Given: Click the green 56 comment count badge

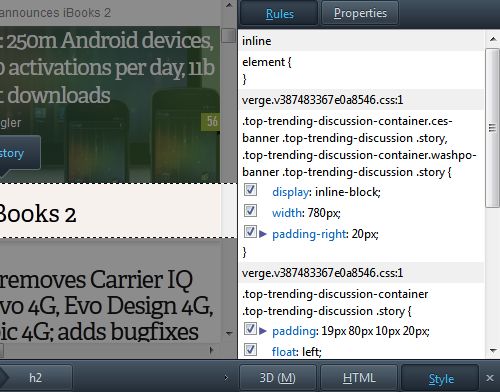Looking at the screenshot, I should (x=211, y=122).
